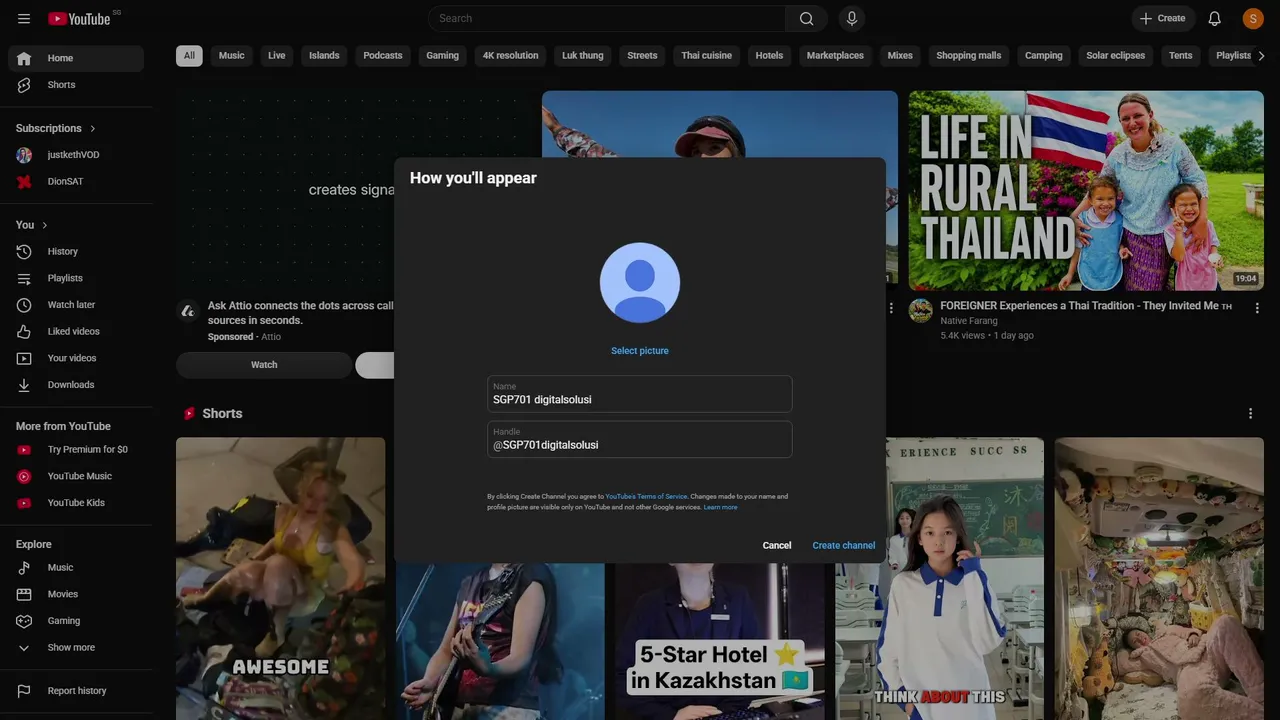Open Playlists in the sidebar
Viewport: 1280px width, 720px height.
(x=76, y=278)
